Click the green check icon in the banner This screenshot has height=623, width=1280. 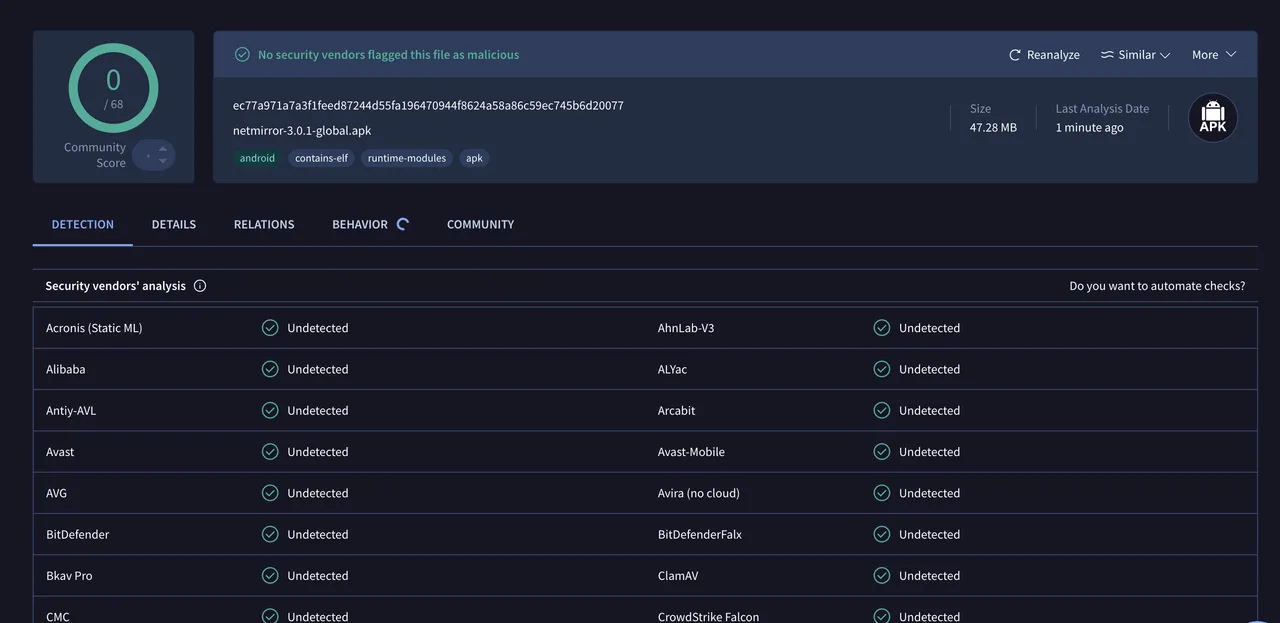(242, 55)
